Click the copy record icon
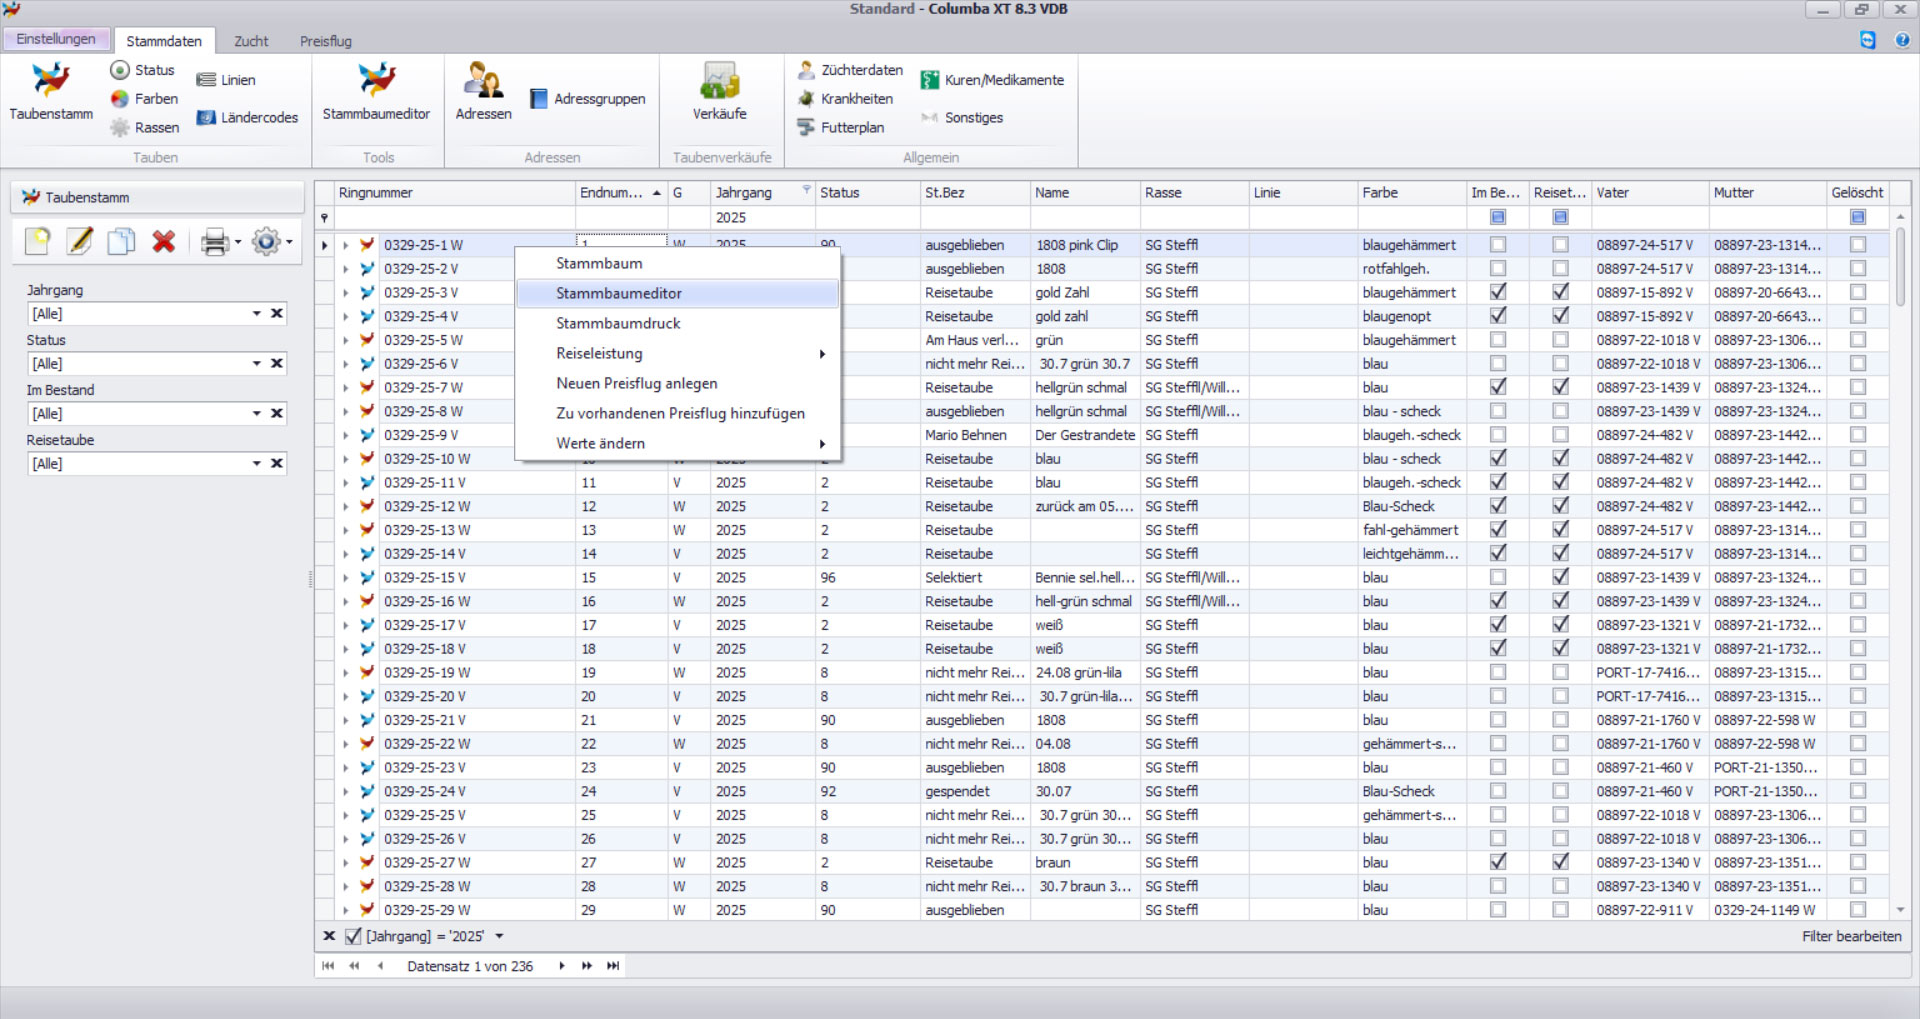This screenshot has width=1920, height=1019. [x=122, y=242]
